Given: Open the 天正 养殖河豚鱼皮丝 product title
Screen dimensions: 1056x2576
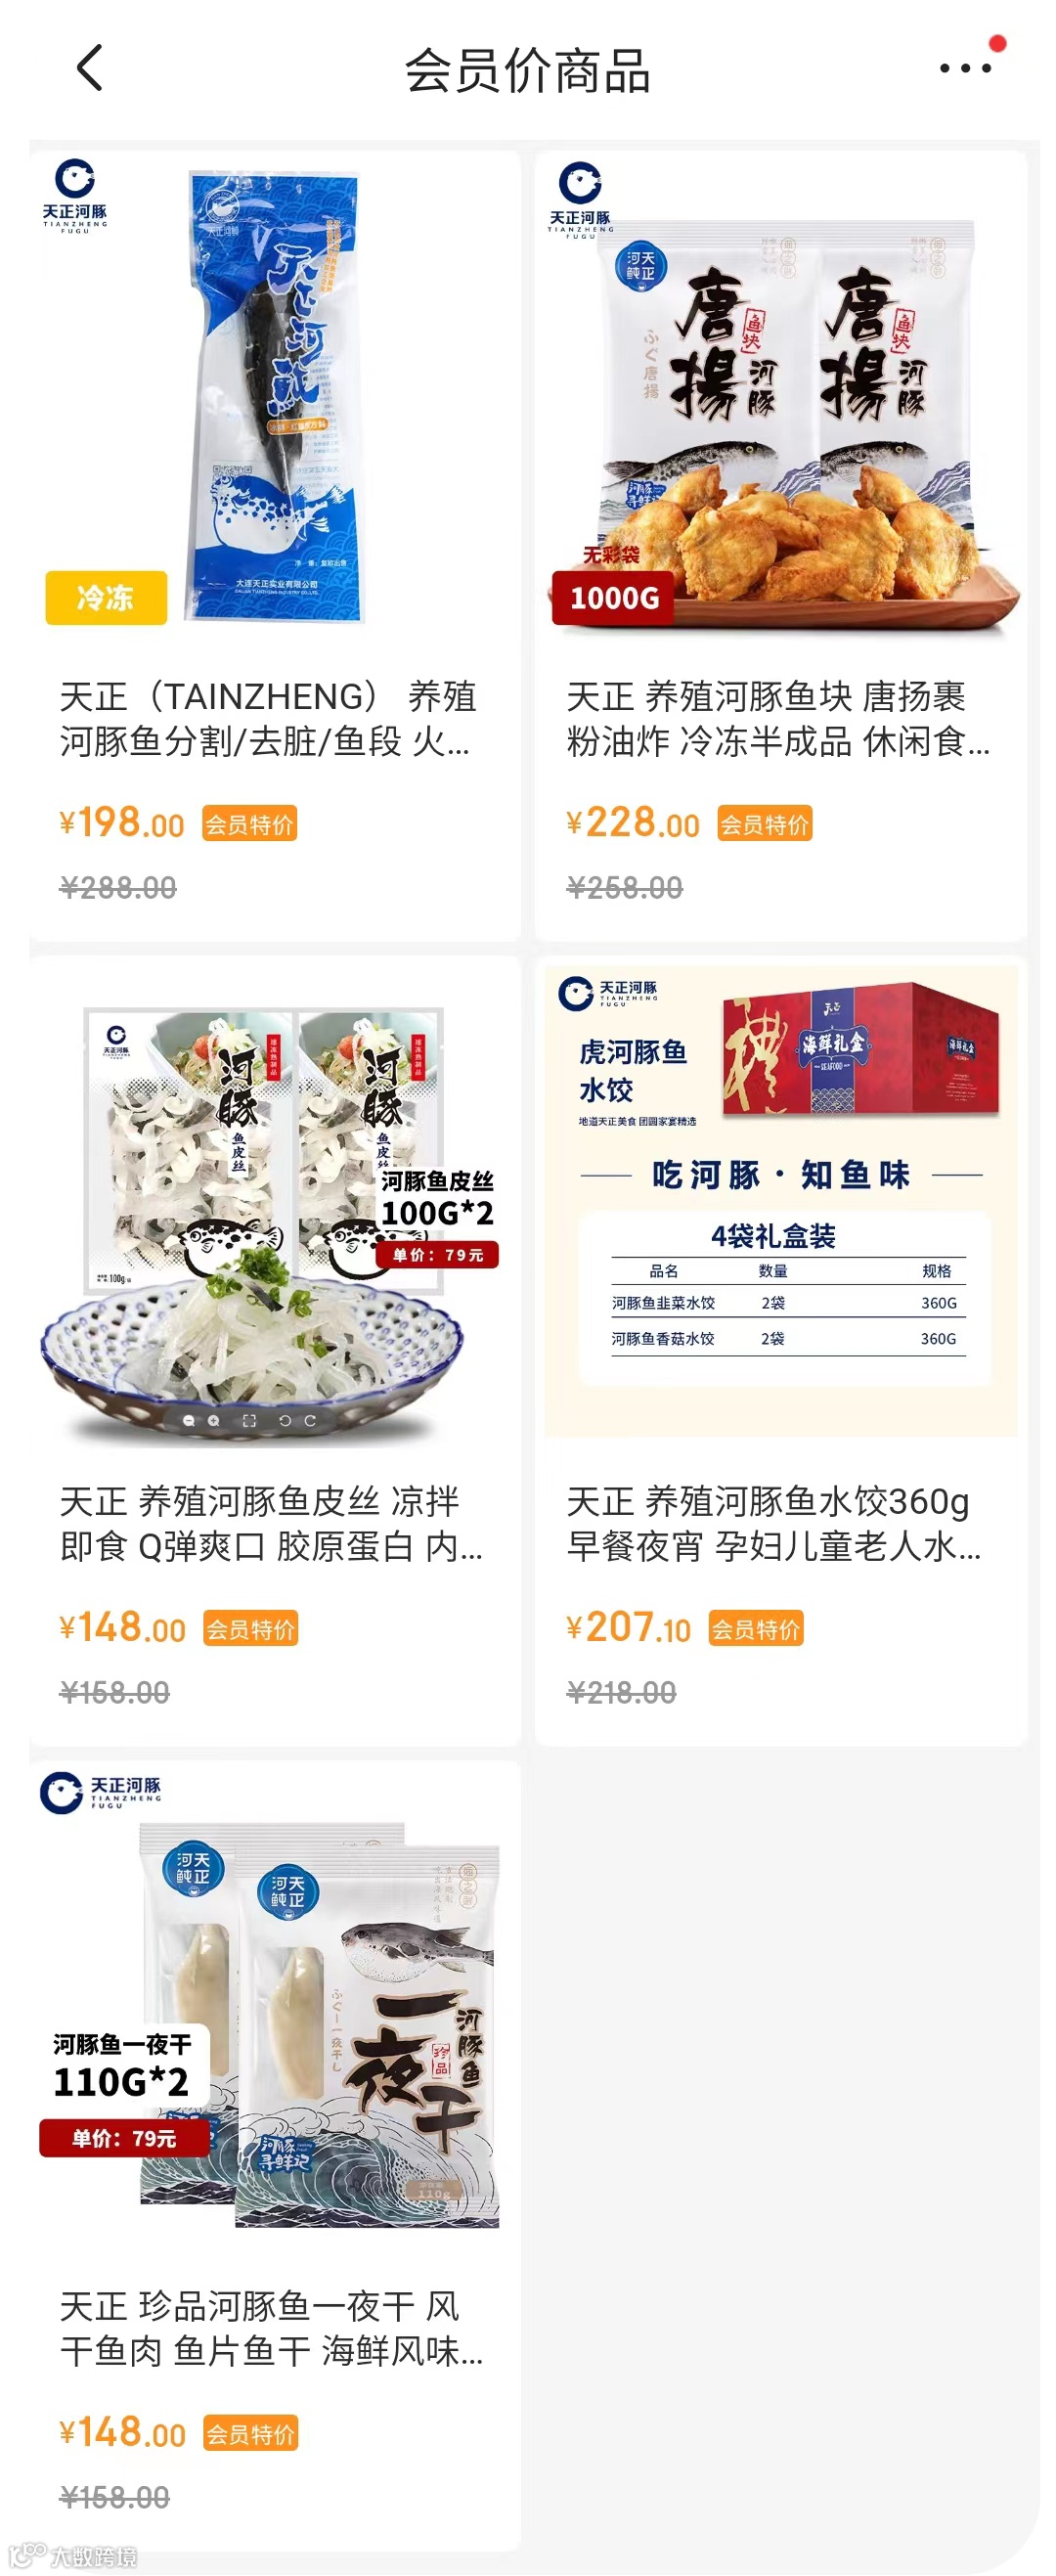Looking at the screenshot, I should (272, 1523).
